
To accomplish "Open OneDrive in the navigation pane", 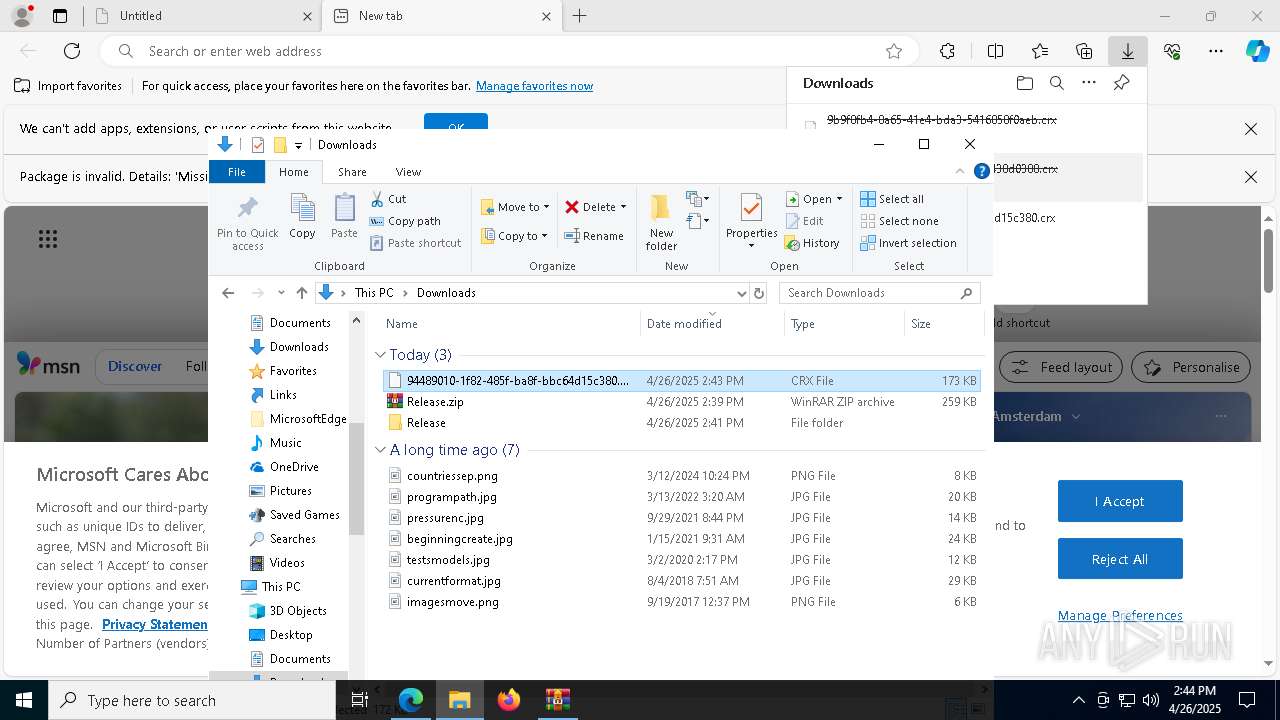I will [x=294, y=467].
